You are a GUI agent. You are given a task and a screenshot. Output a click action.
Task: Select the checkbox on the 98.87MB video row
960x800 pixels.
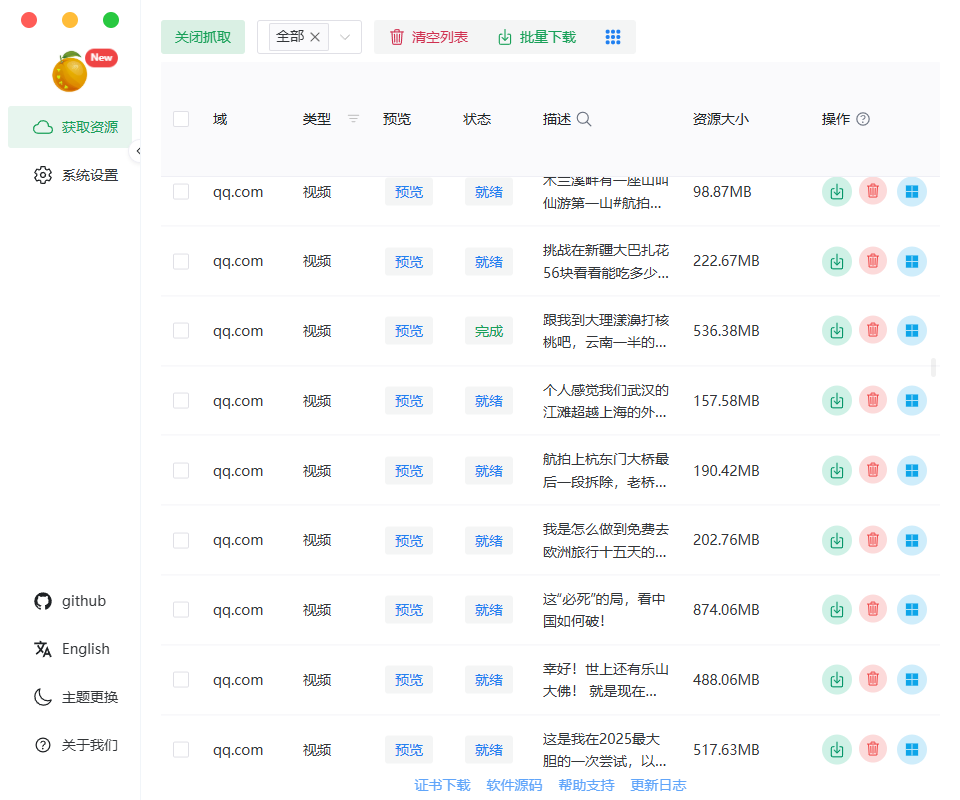click(x=180, y=191)
